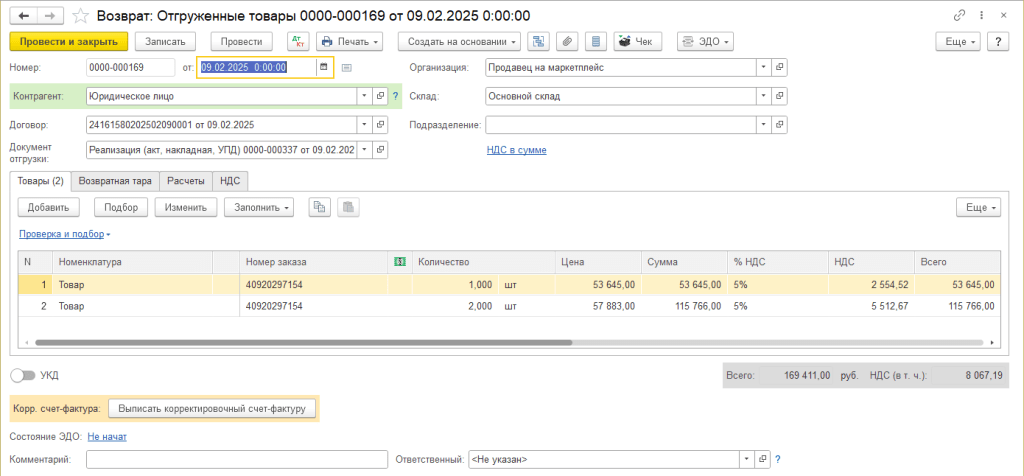Toggle the УКД switch
Screen dimensions: 1024x476
pyautogui.click(x=22, y=375)
